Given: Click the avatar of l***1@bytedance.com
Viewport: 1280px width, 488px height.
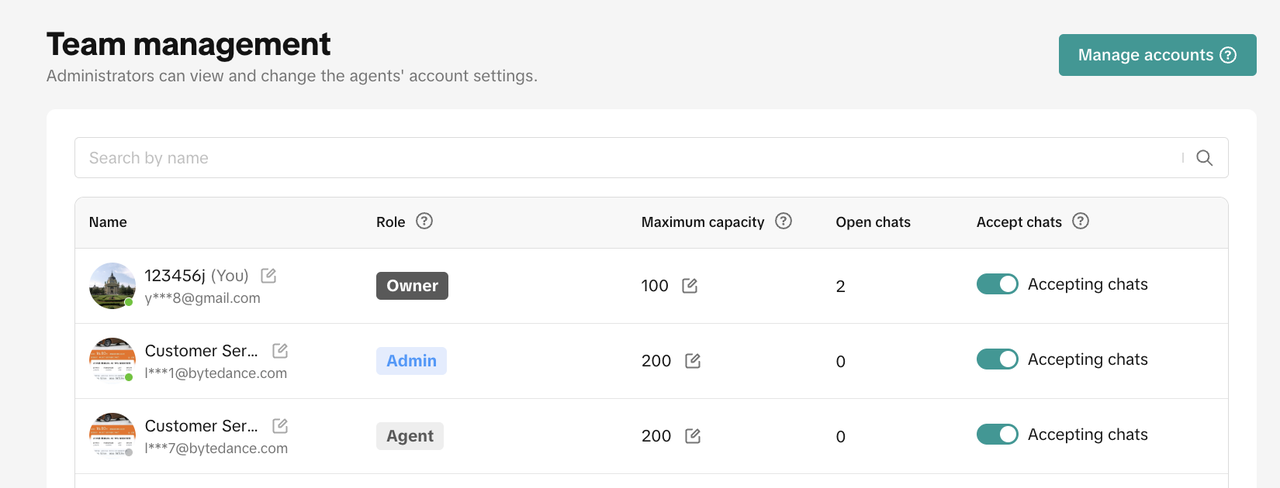Looking at the screenshot, I should point(112,360).
